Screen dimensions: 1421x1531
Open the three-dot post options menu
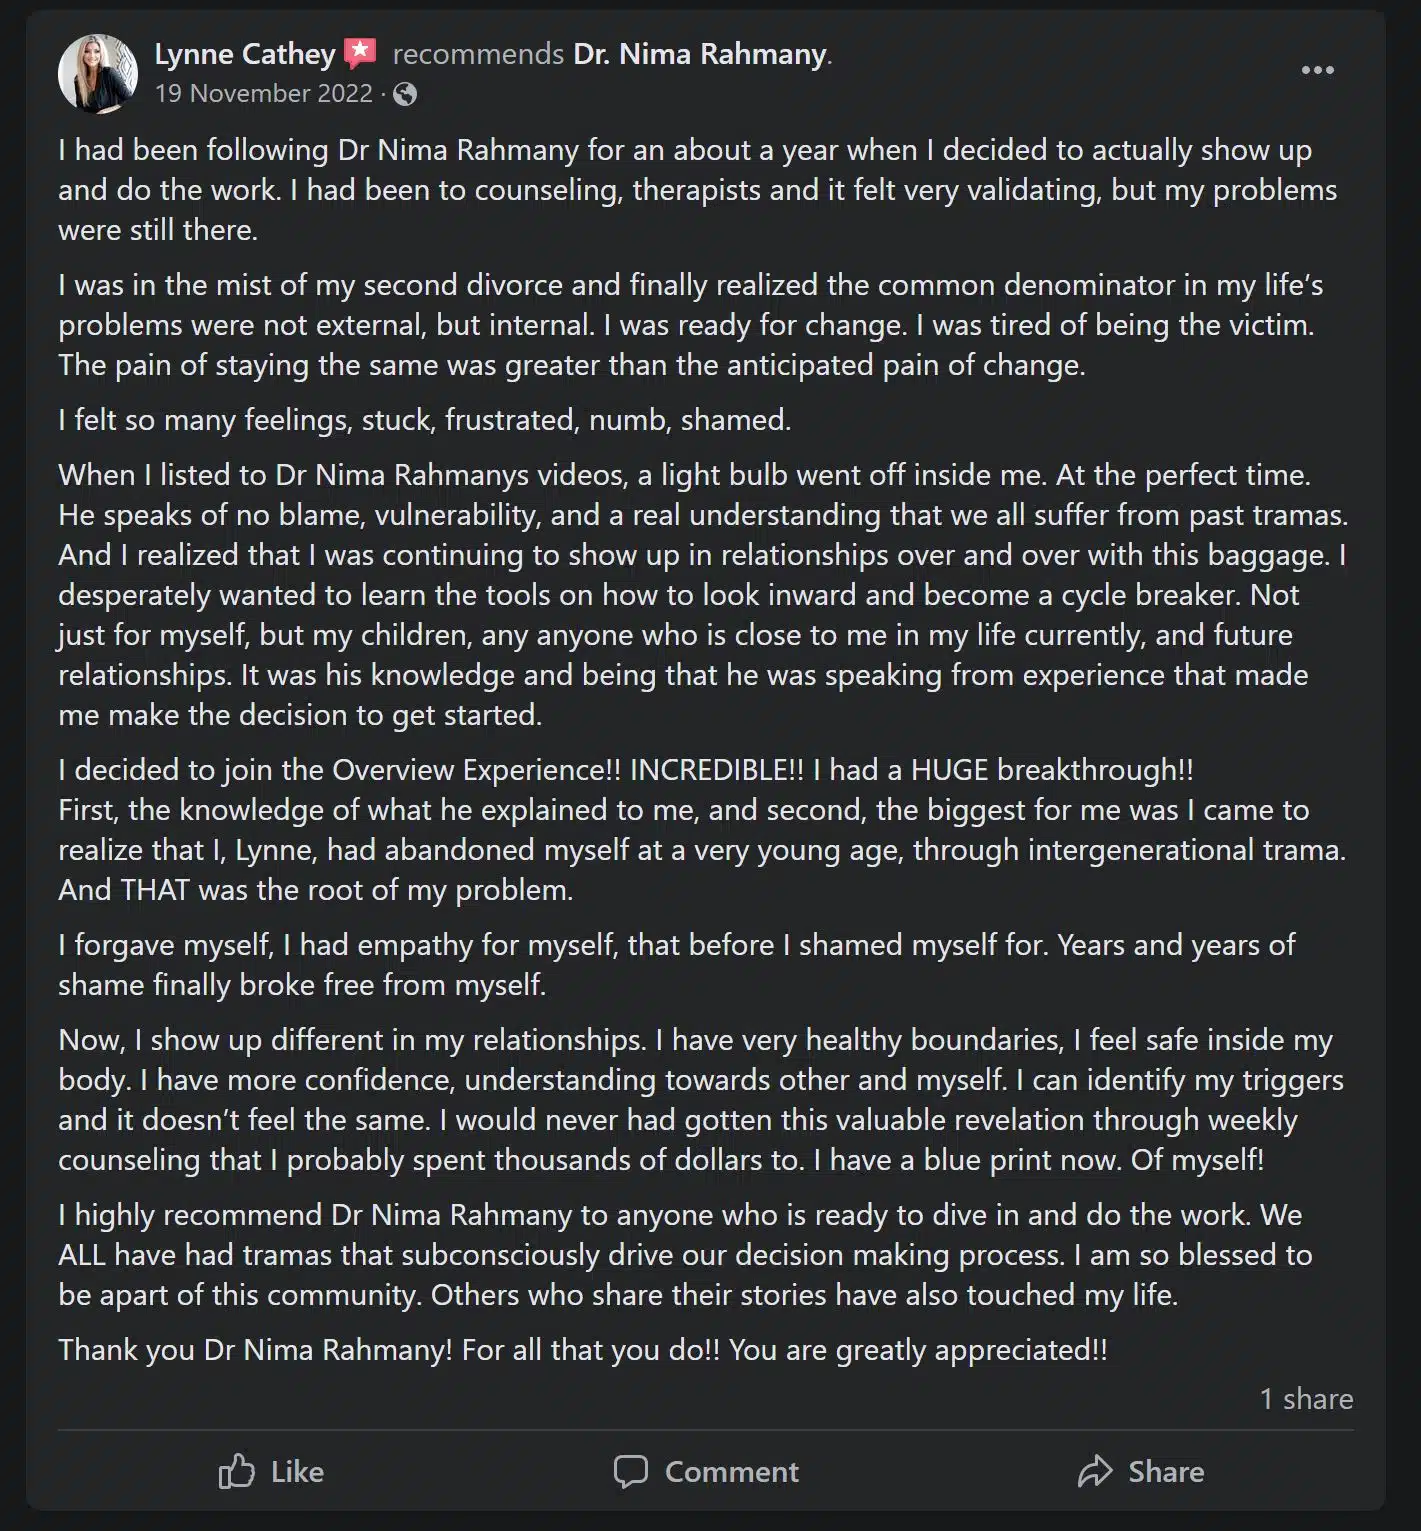[x=1317, y=70]
